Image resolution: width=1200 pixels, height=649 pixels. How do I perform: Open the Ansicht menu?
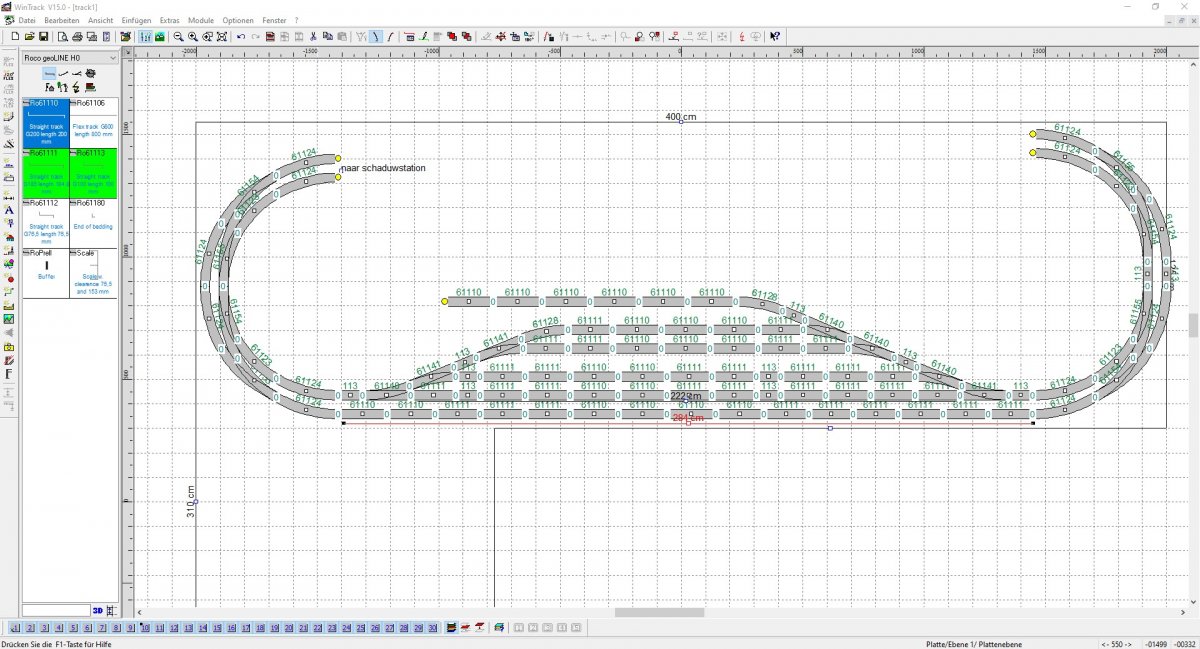point(100,20)
